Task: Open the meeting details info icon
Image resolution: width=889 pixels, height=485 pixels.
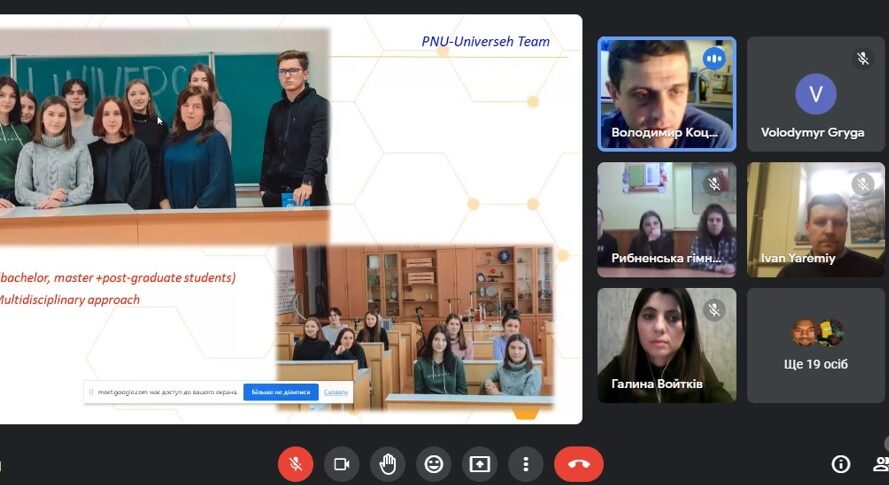Action: 841,464
